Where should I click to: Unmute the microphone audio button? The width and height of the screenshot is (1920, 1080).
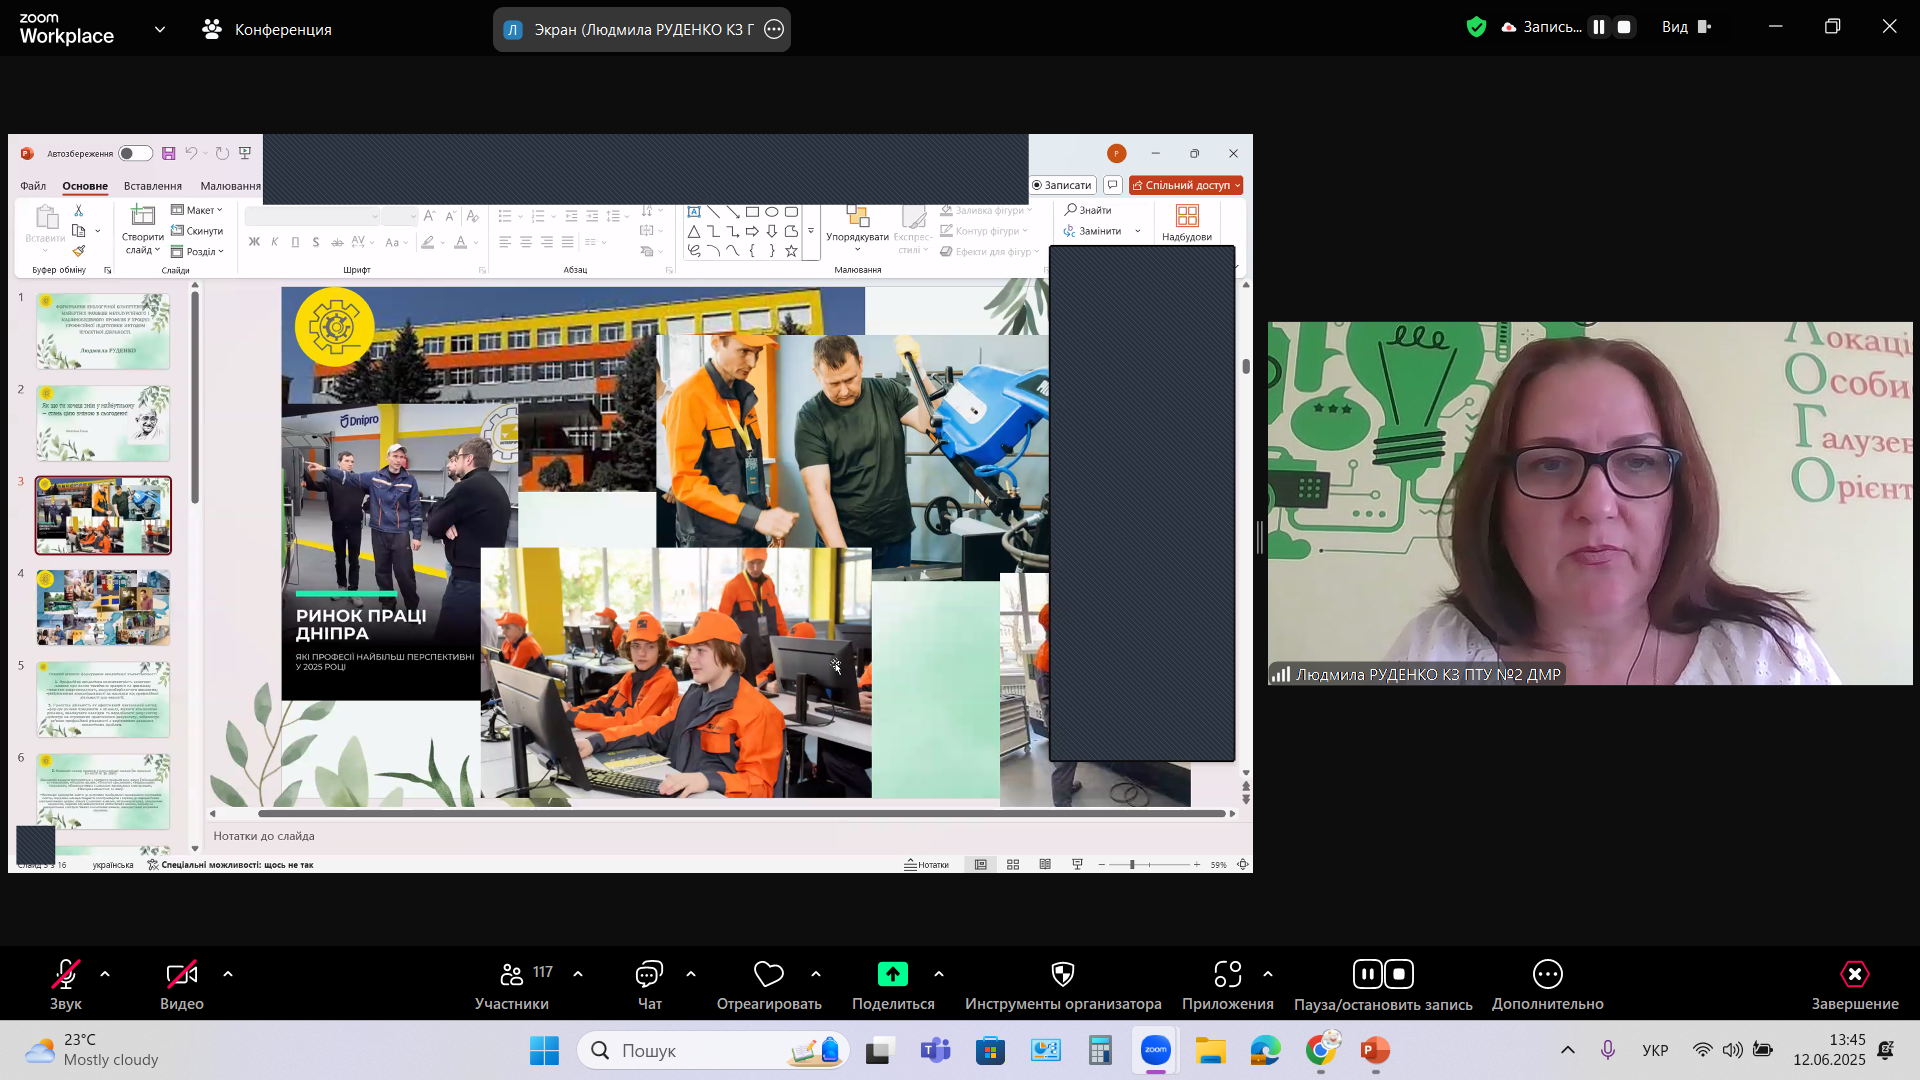66,975
